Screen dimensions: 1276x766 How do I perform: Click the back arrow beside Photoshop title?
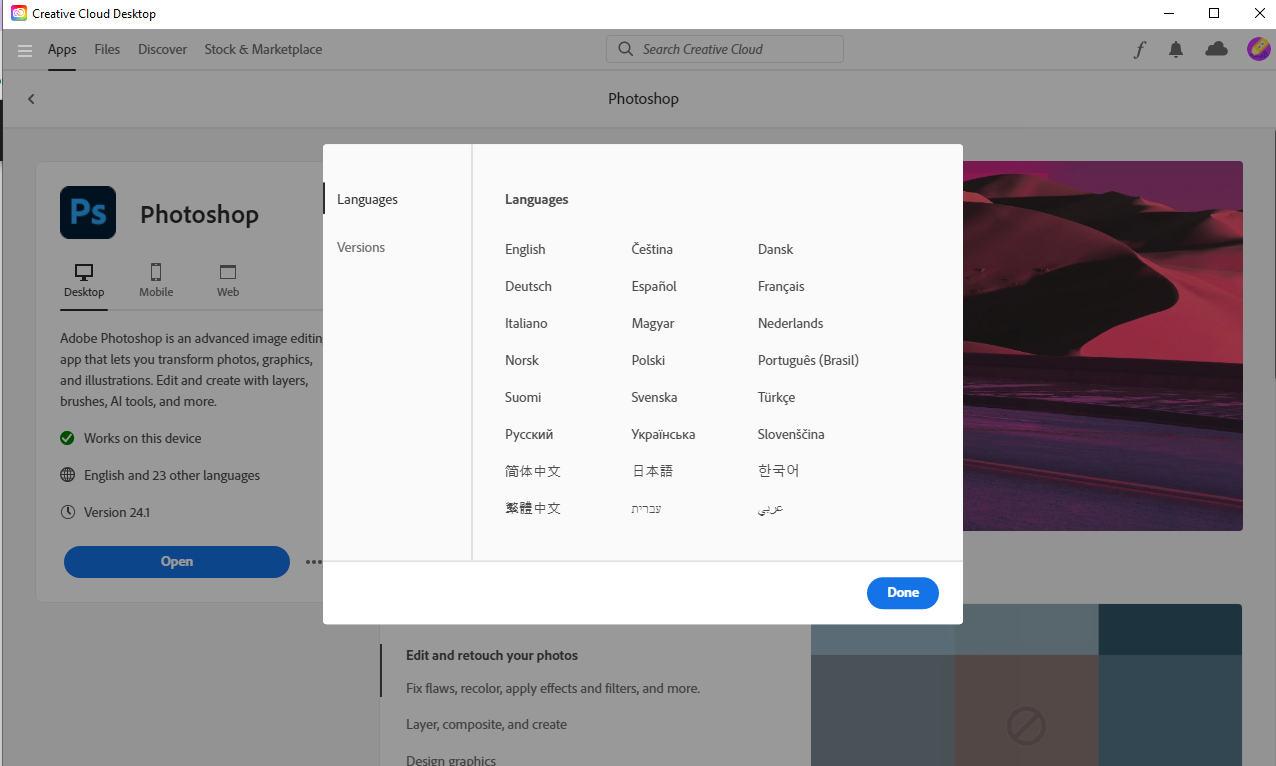[x=31, y=99]
